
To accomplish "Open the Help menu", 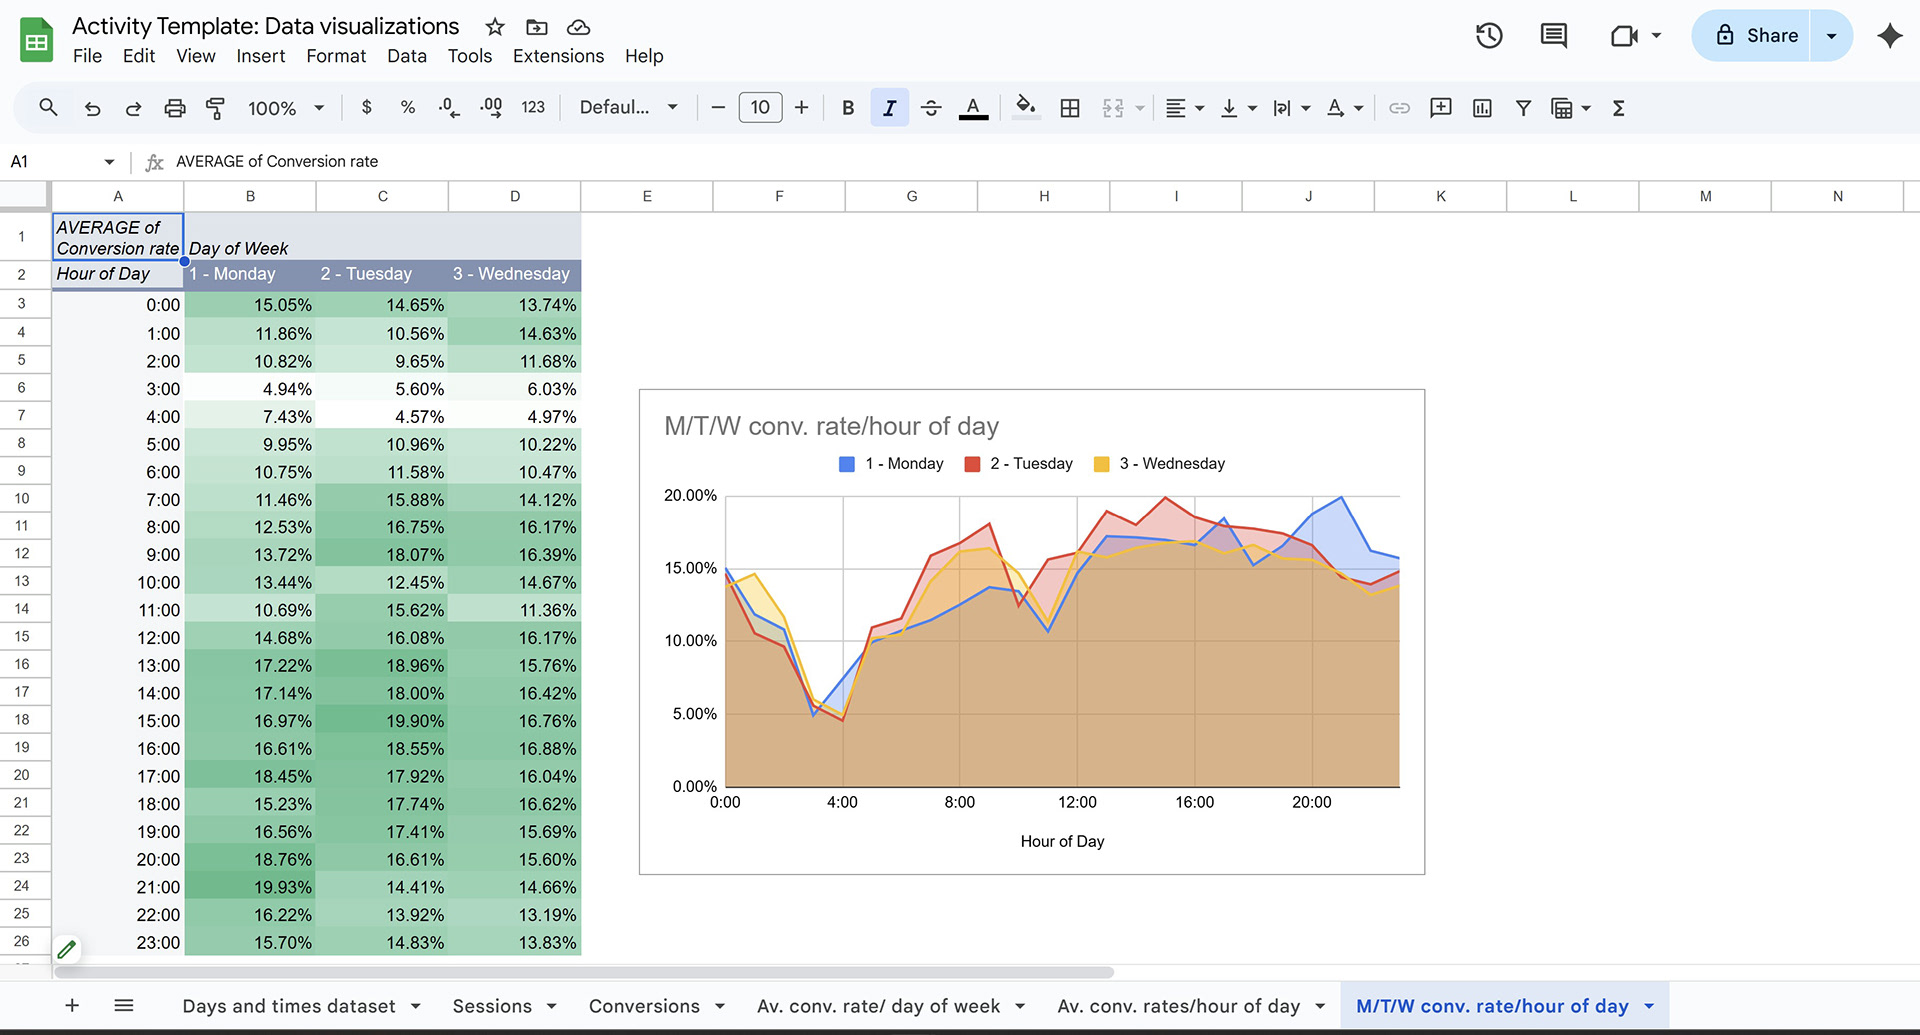I will [644, 56].
